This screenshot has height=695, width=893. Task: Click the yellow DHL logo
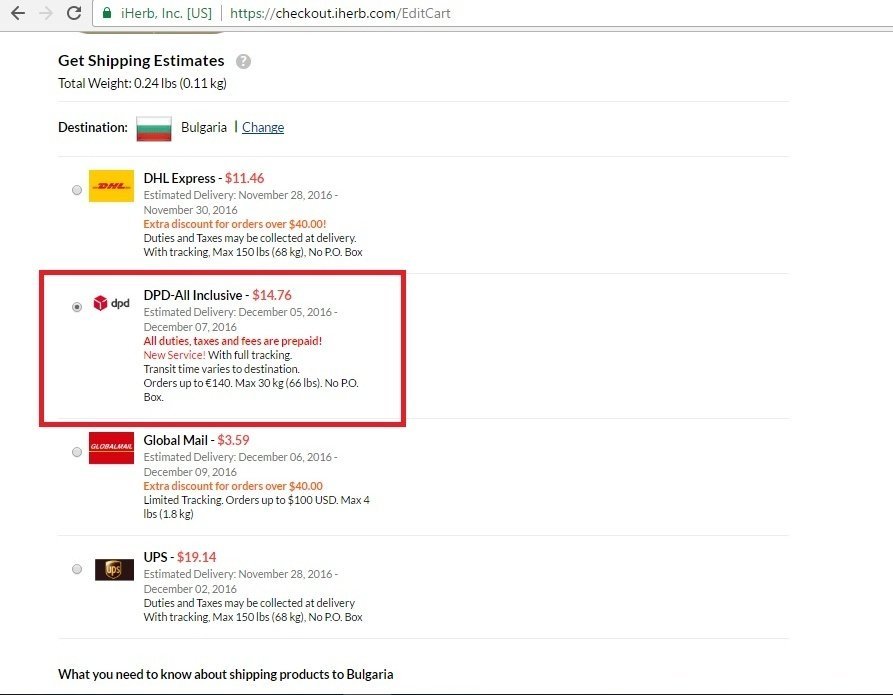[111, 186]
